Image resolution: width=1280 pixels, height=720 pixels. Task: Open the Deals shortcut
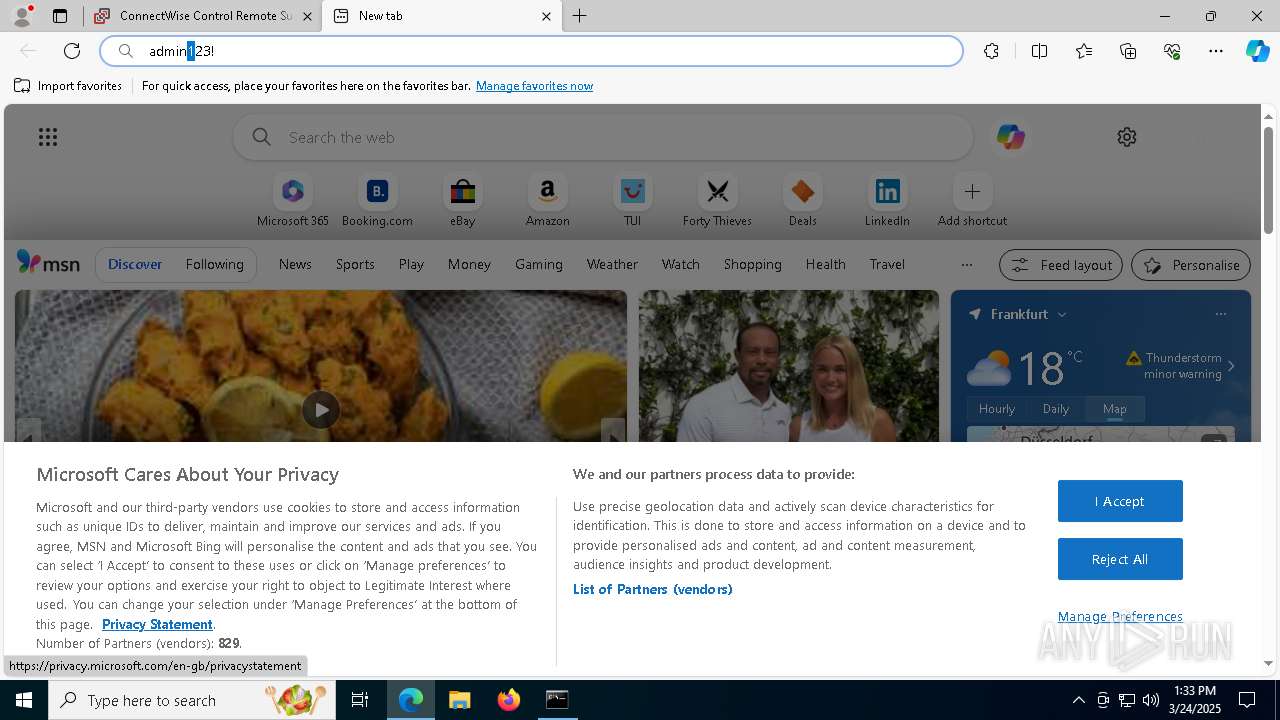click(802, 201)
